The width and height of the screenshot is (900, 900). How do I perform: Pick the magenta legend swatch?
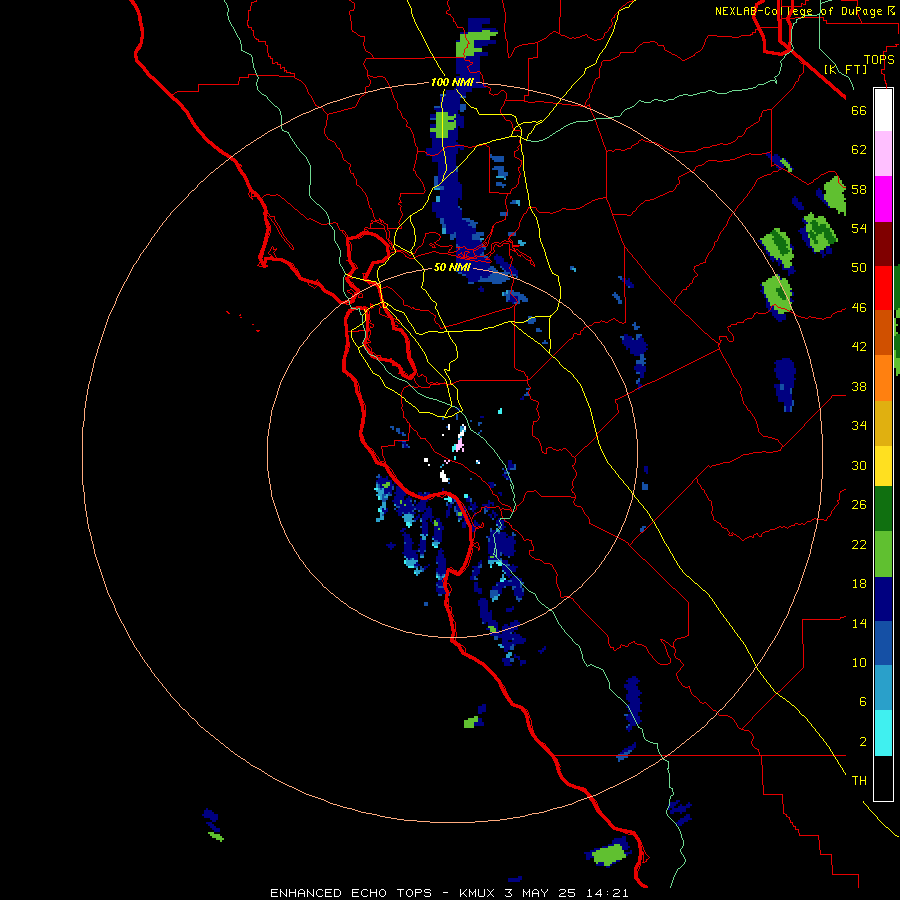coord(883,199)
